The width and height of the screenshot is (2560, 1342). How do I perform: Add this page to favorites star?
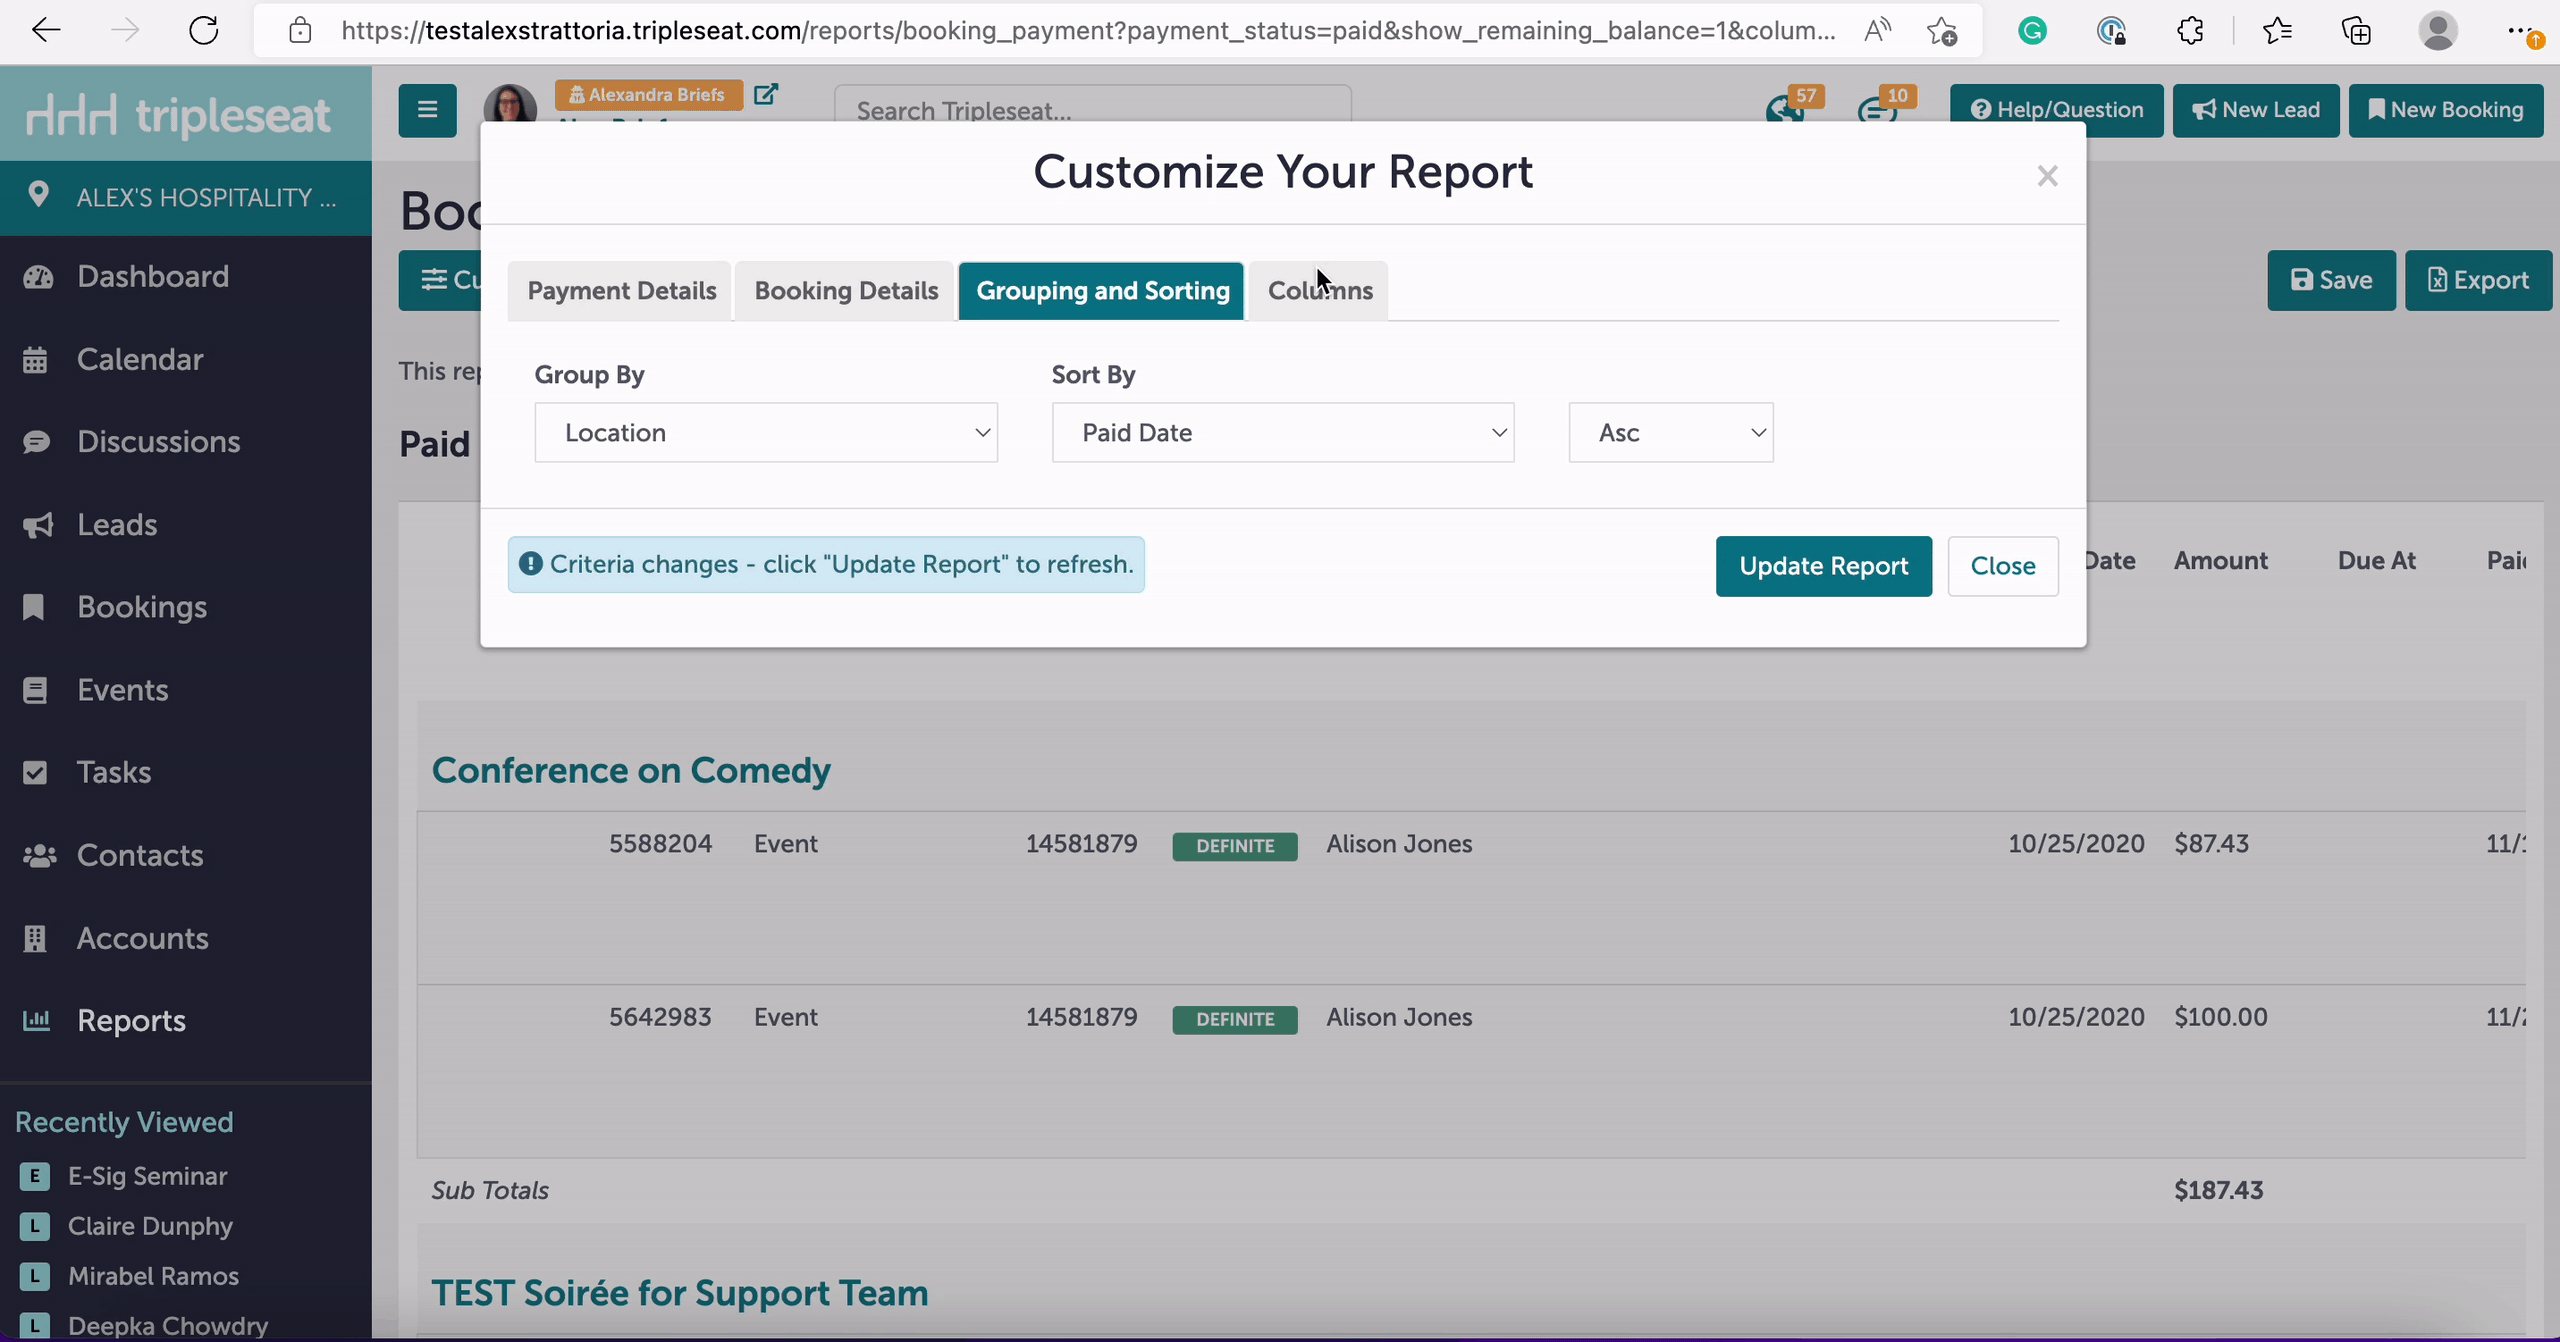pyautogui.click(x=1942, y=31)
